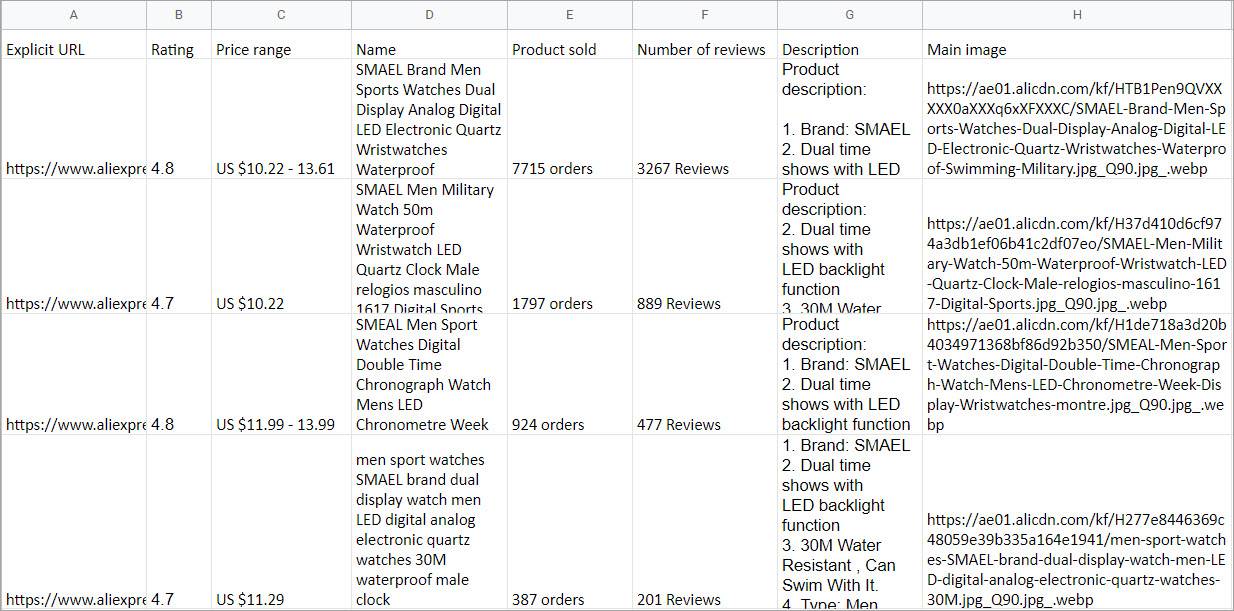Image resolution: width=1234 pixels, height=611 pixels.
Task: Select name cell "SMAEL Brand Men Sports Watches"
Action: pyautogui.click(x=429, y=119)
